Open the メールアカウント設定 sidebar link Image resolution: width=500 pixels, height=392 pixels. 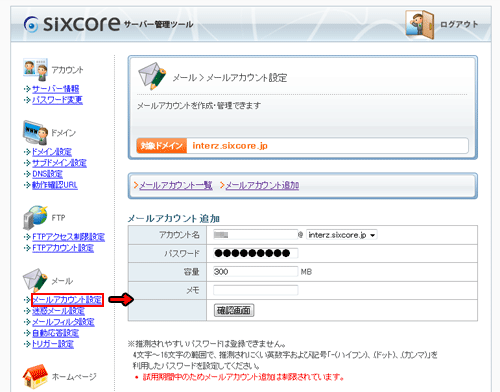67,300
